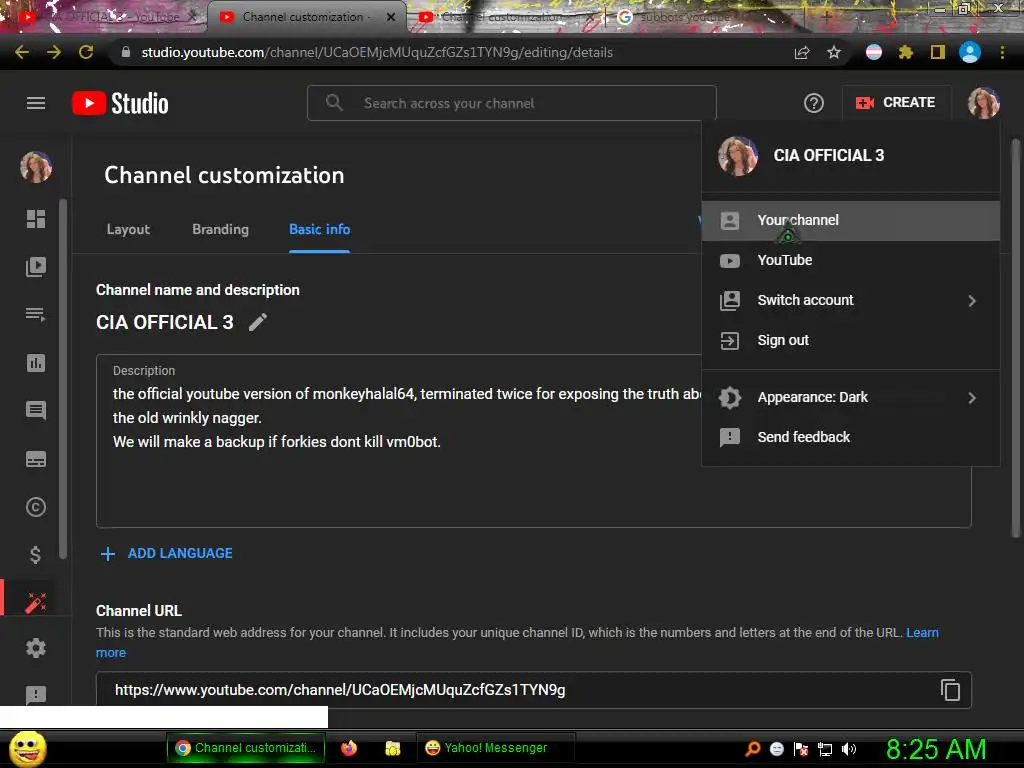Click browser profile avatar icon
The height and width of the screenshot is (768, 1024).
(970, 52)
